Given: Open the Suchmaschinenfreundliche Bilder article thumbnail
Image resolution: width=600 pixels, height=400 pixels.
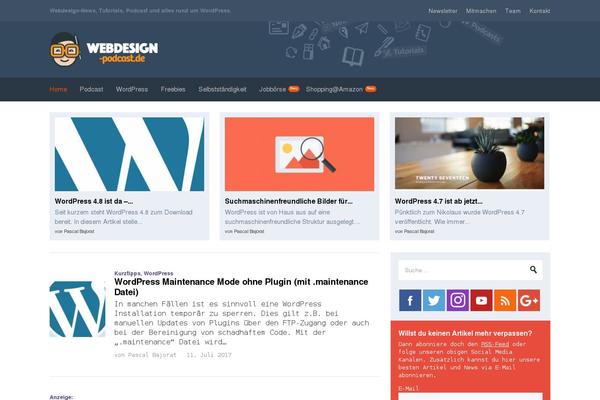Looking at the screenshot, I should coord(300,154).
